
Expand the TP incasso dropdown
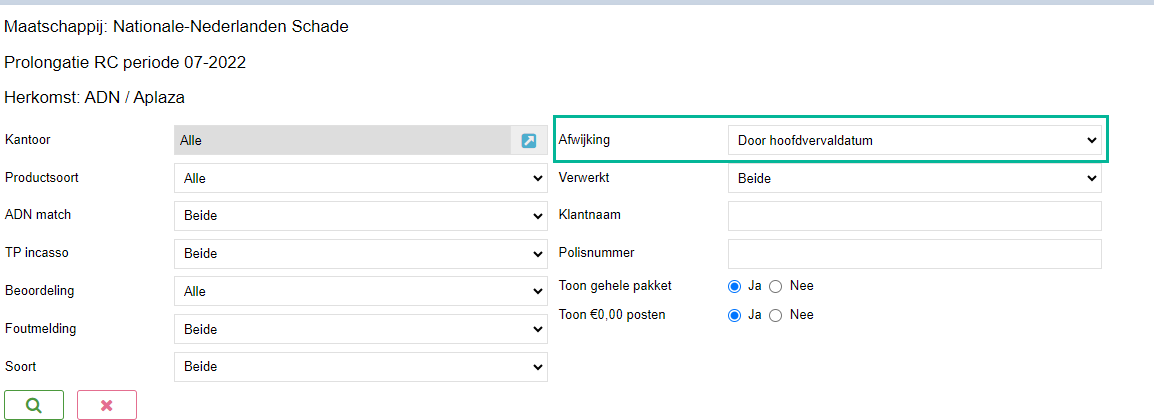(361, 254)
